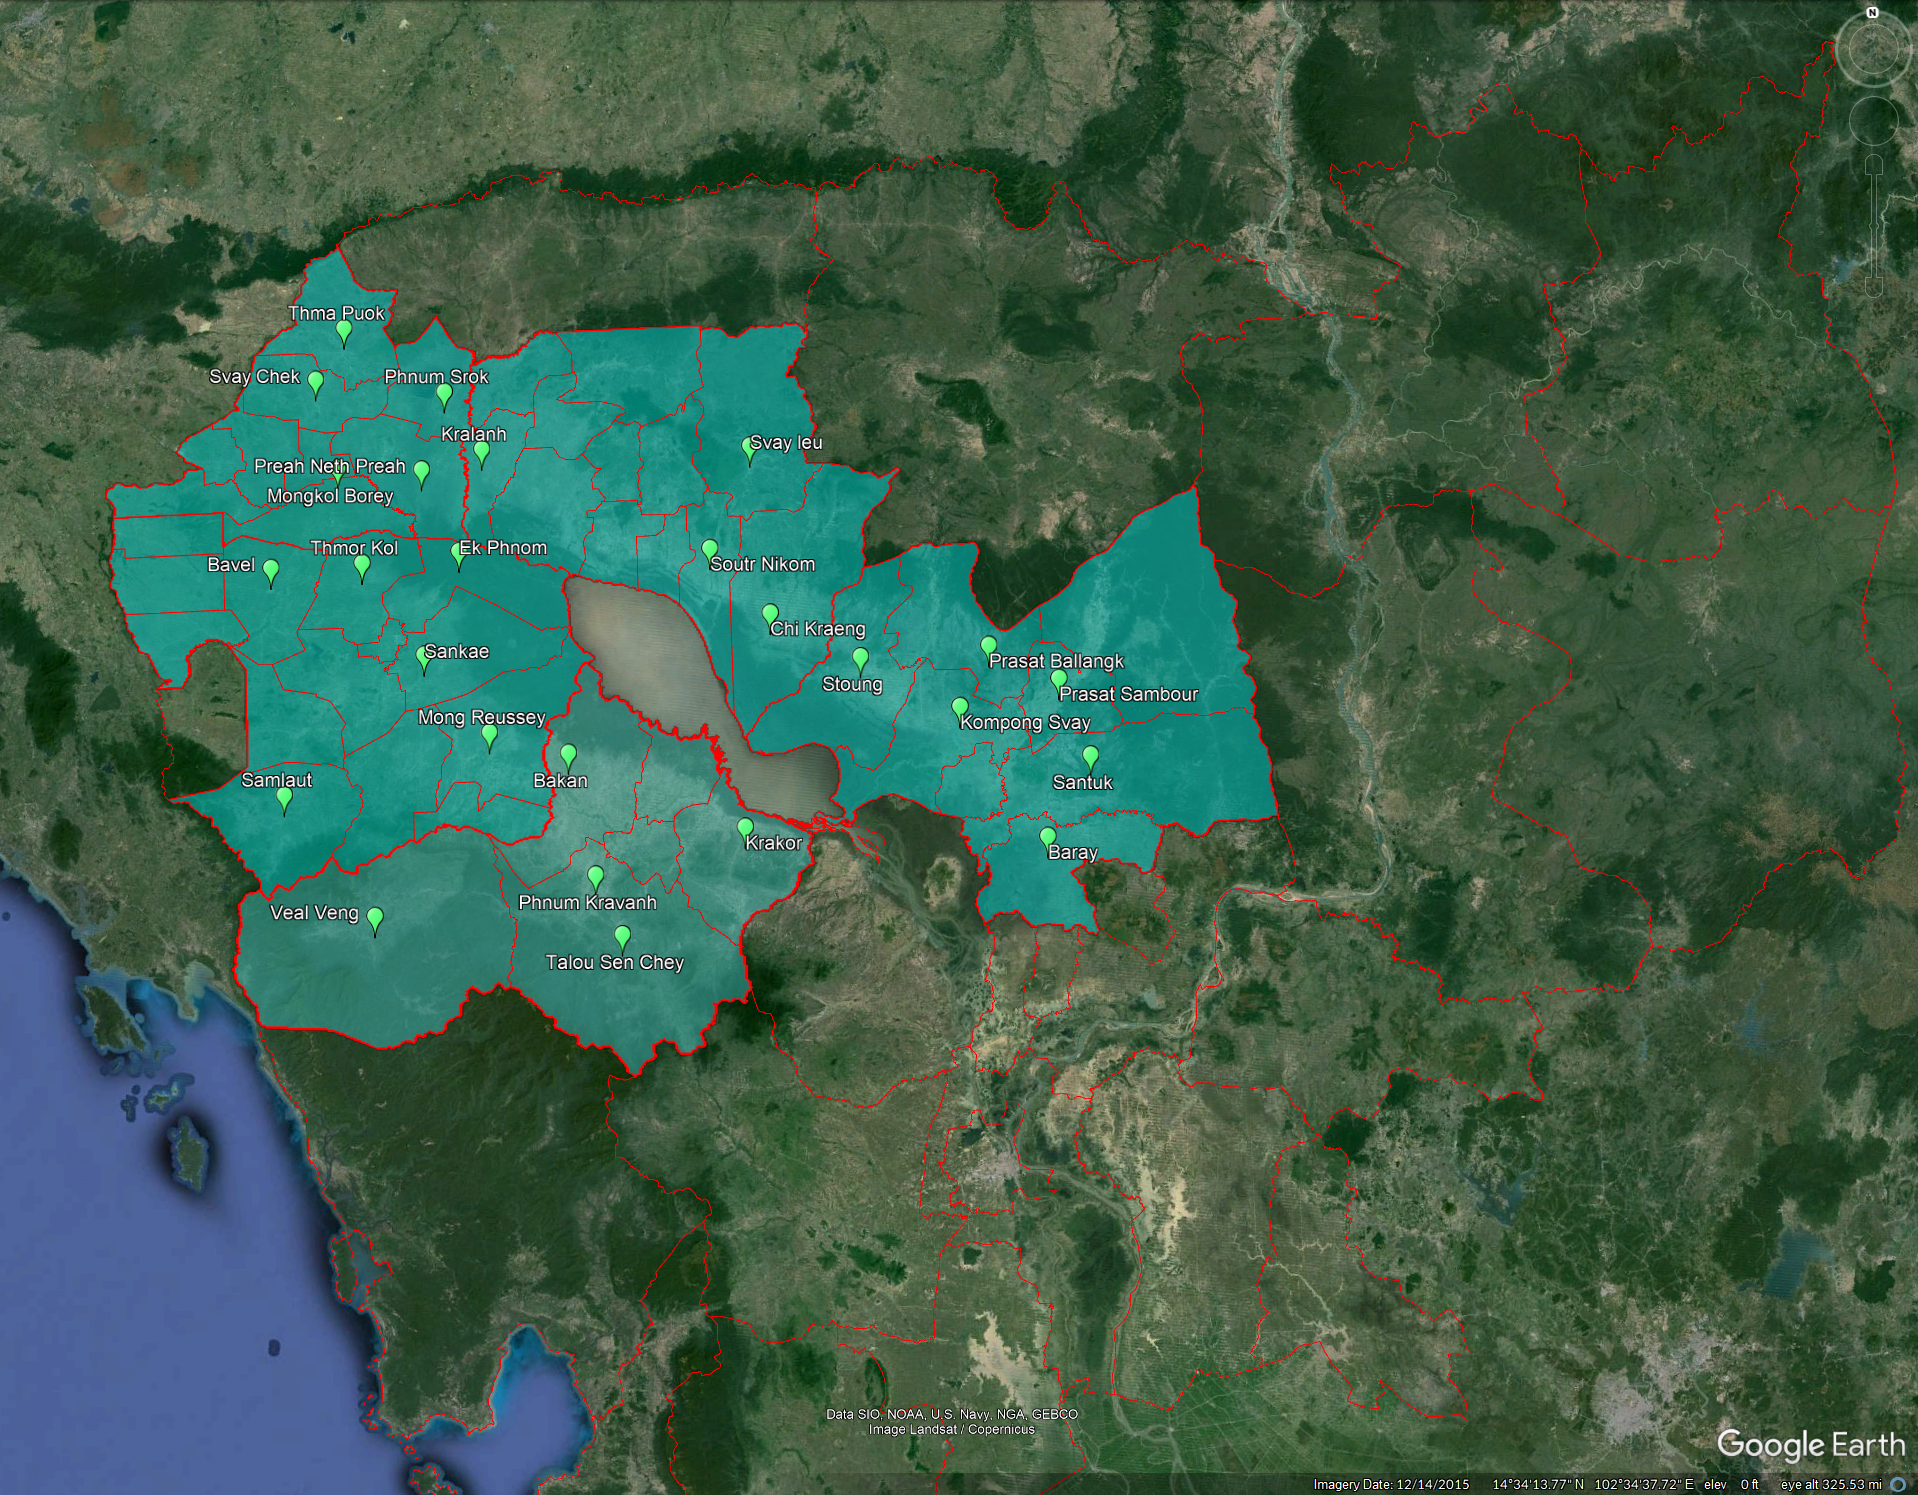Select the Santuk placemark pin

click(x=1090, y=756)
